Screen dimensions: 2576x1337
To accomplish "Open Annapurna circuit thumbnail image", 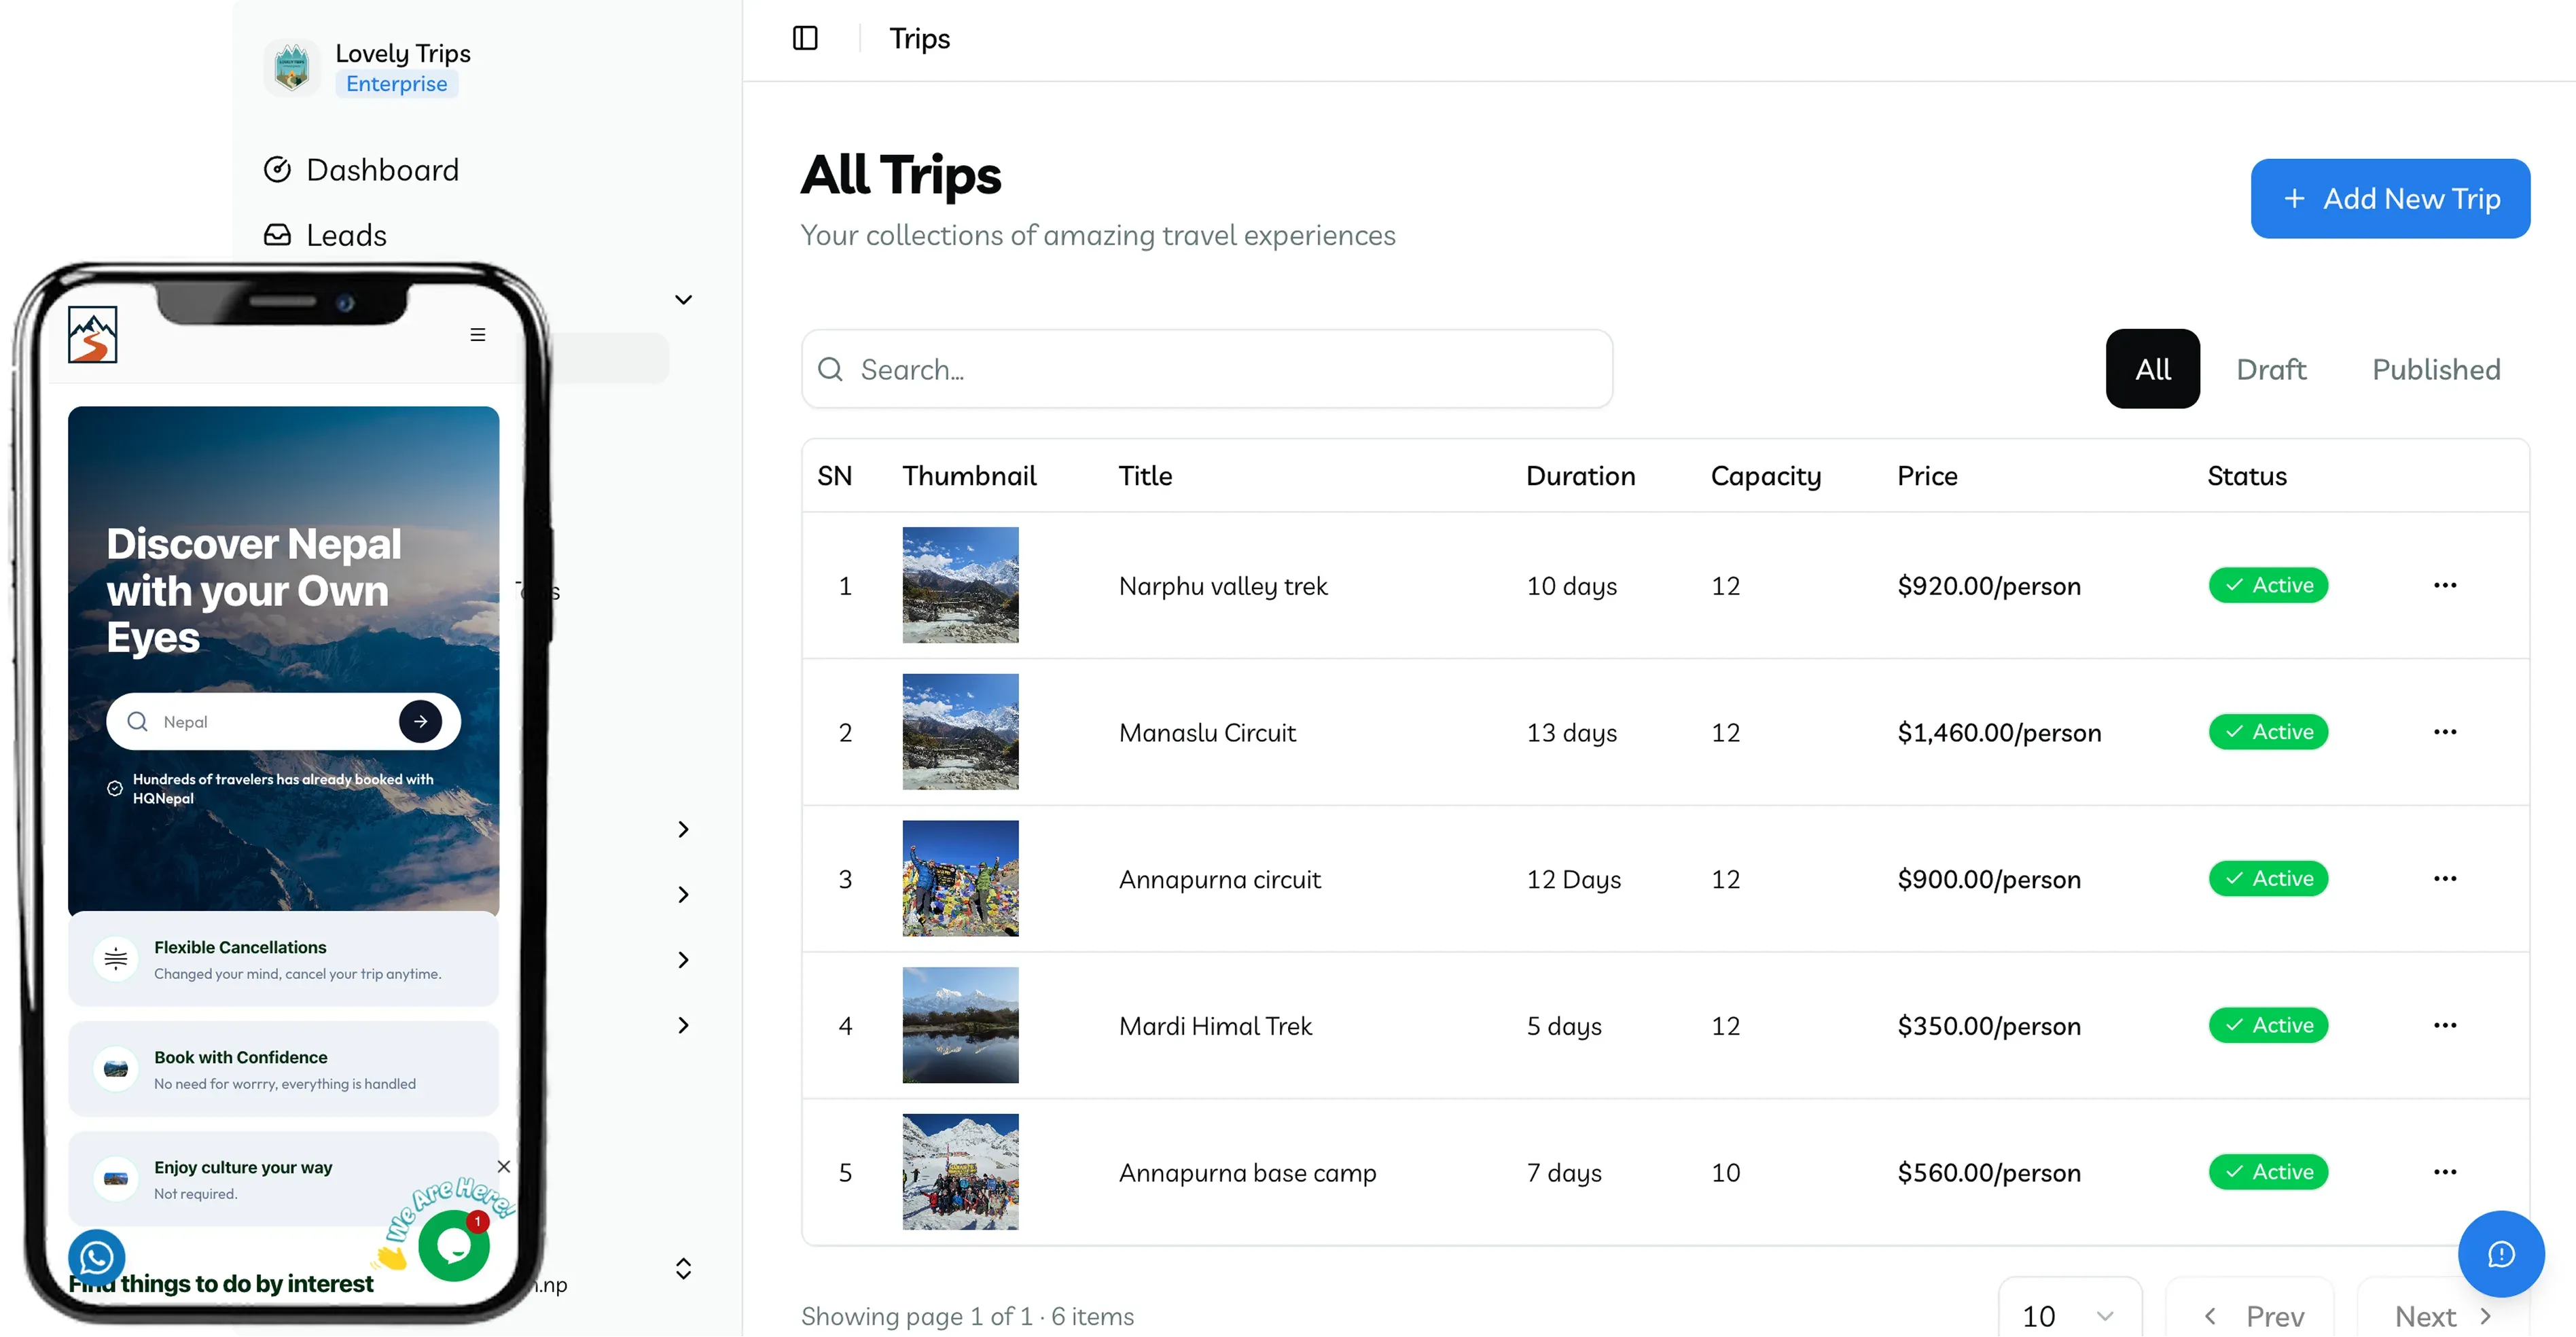I will pyautogui.click(x=960, y=878).
